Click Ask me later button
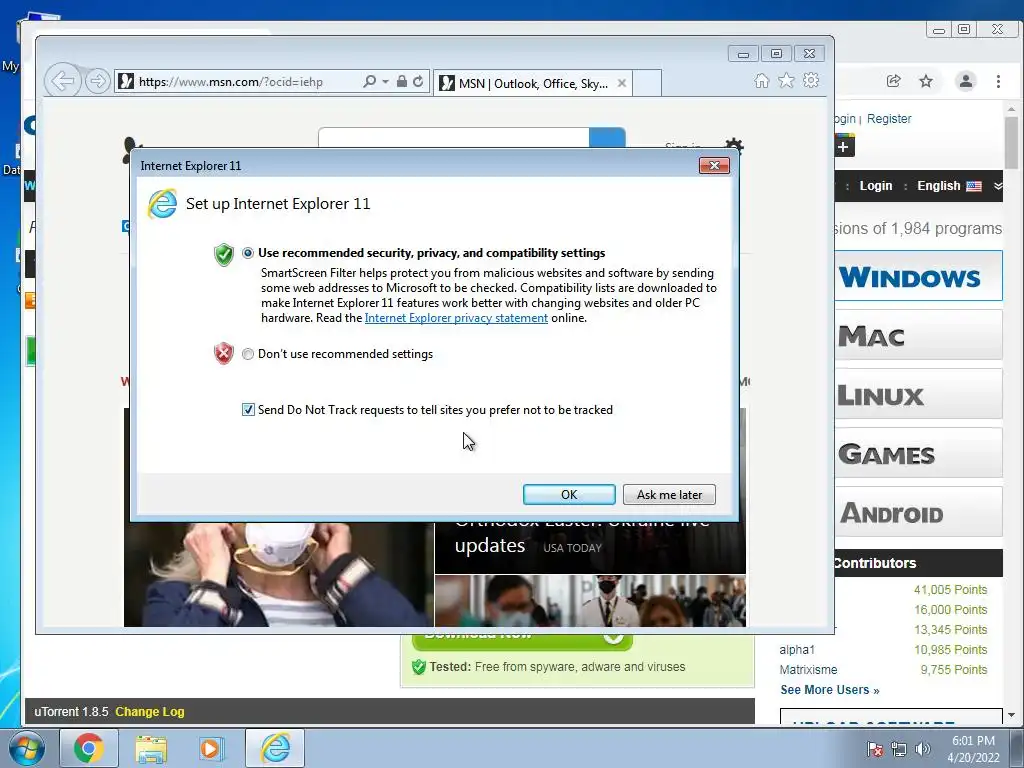1024x768 pixels. pyautogui.click(x=669, y=494)
